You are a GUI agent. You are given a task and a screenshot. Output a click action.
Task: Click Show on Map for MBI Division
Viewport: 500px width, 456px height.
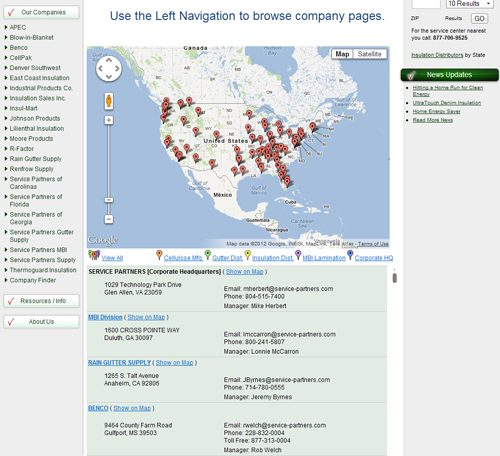[x=146, y=317]
